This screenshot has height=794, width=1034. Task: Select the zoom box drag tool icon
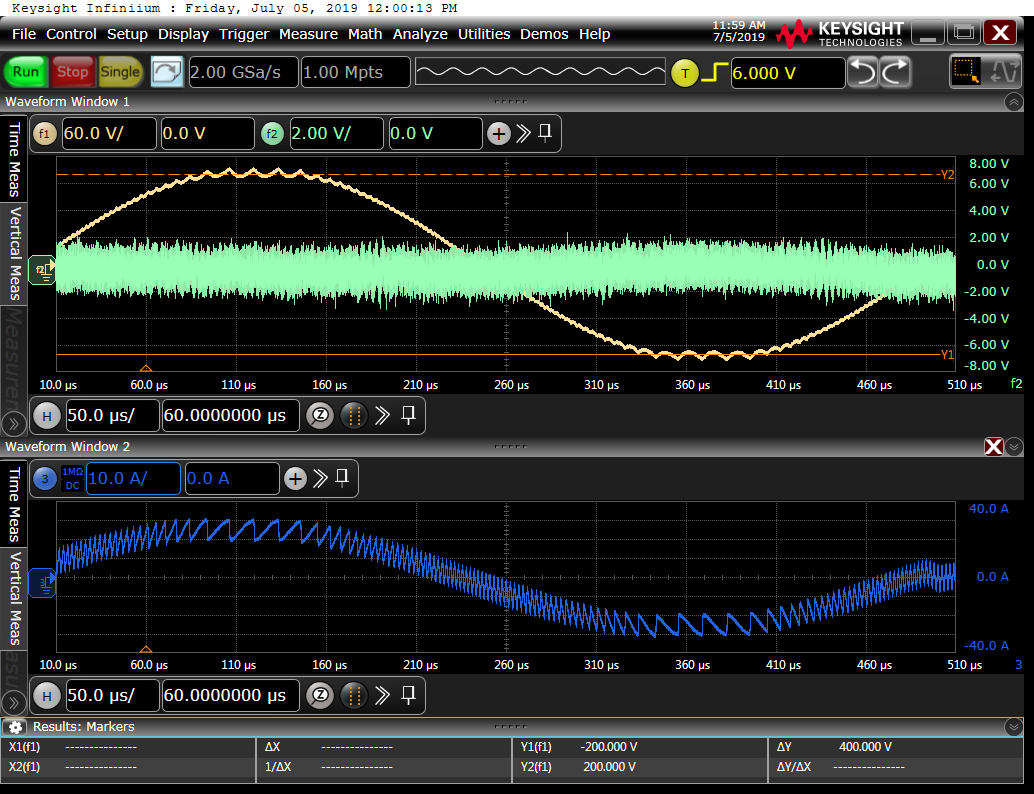pyautogui.click(x=965, y=72)
